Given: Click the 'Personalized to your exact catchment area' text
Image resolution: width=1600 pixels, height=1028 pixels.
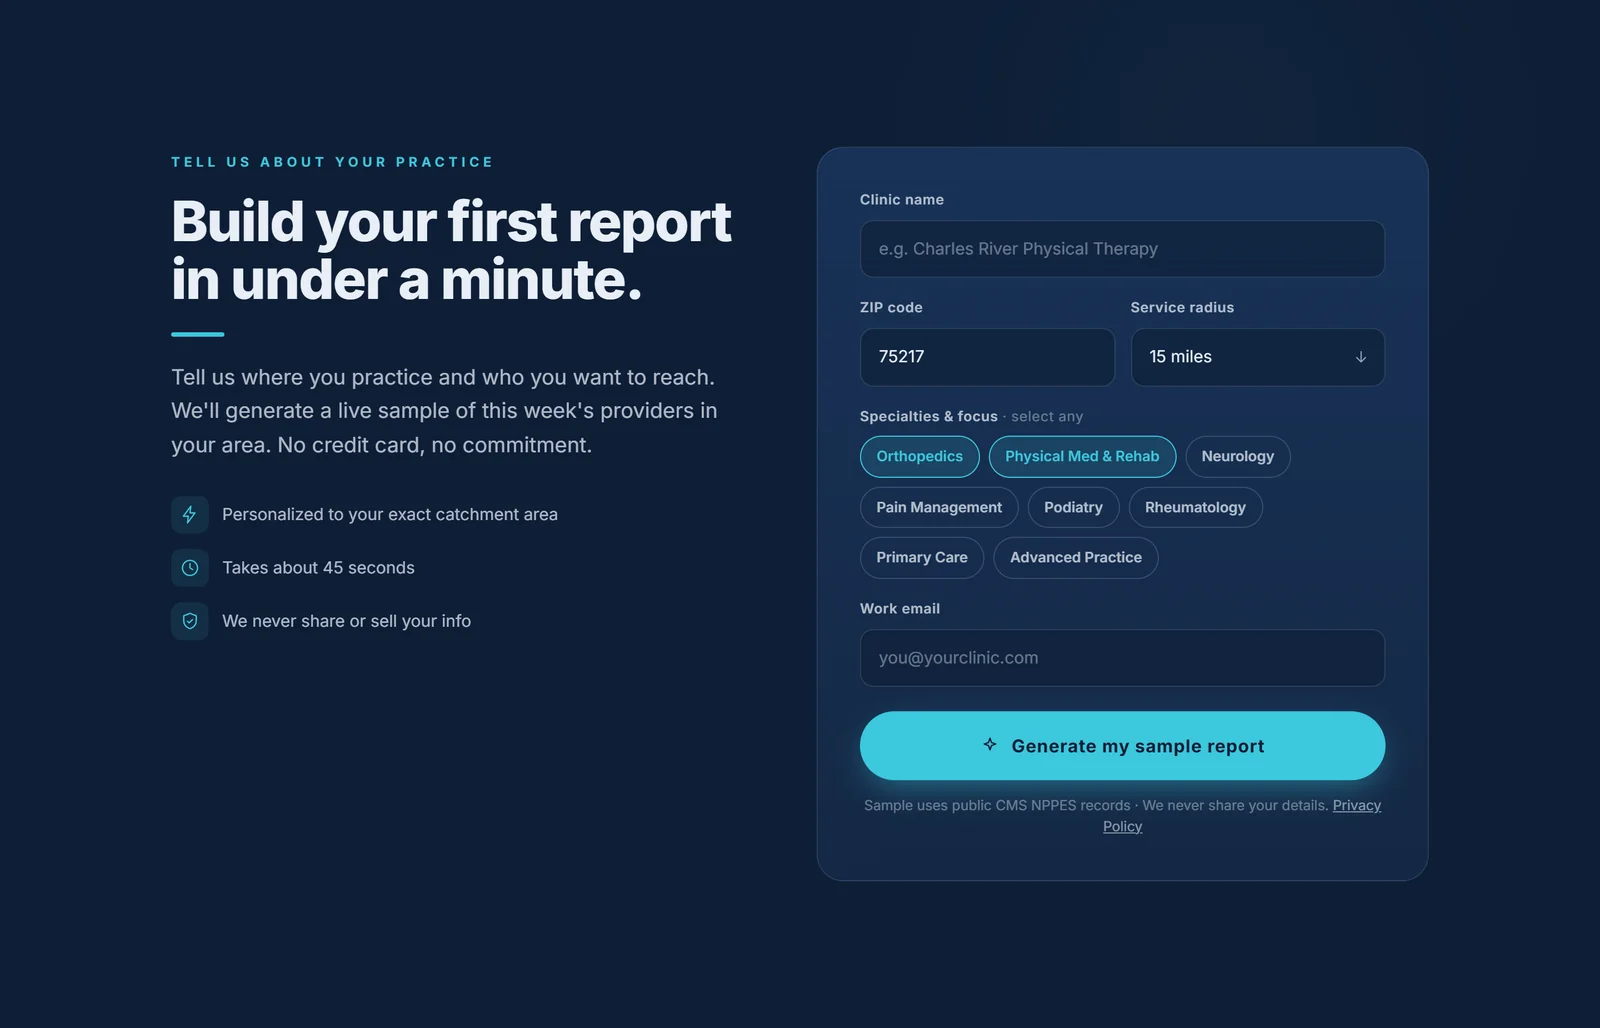Looking at the screenshot, I should (x=390, y=515).
